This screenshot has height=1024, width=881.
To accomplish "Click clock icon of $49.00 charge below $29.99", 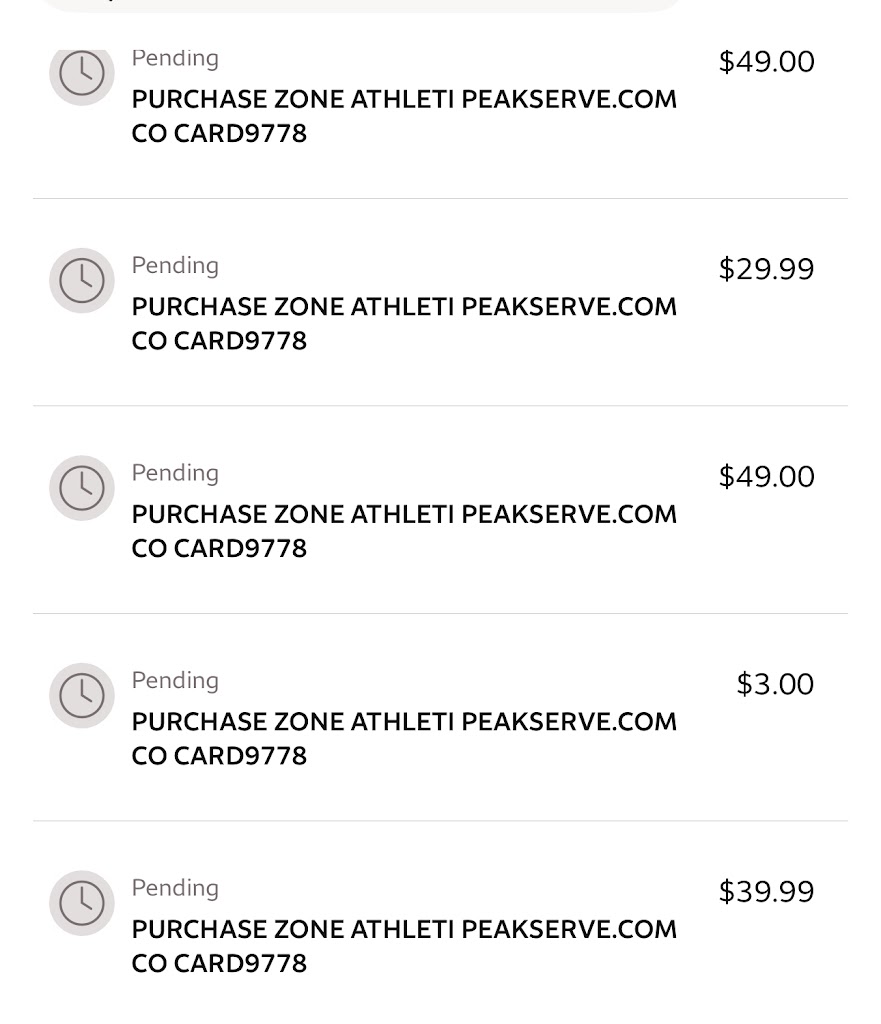I will point(82,488).
